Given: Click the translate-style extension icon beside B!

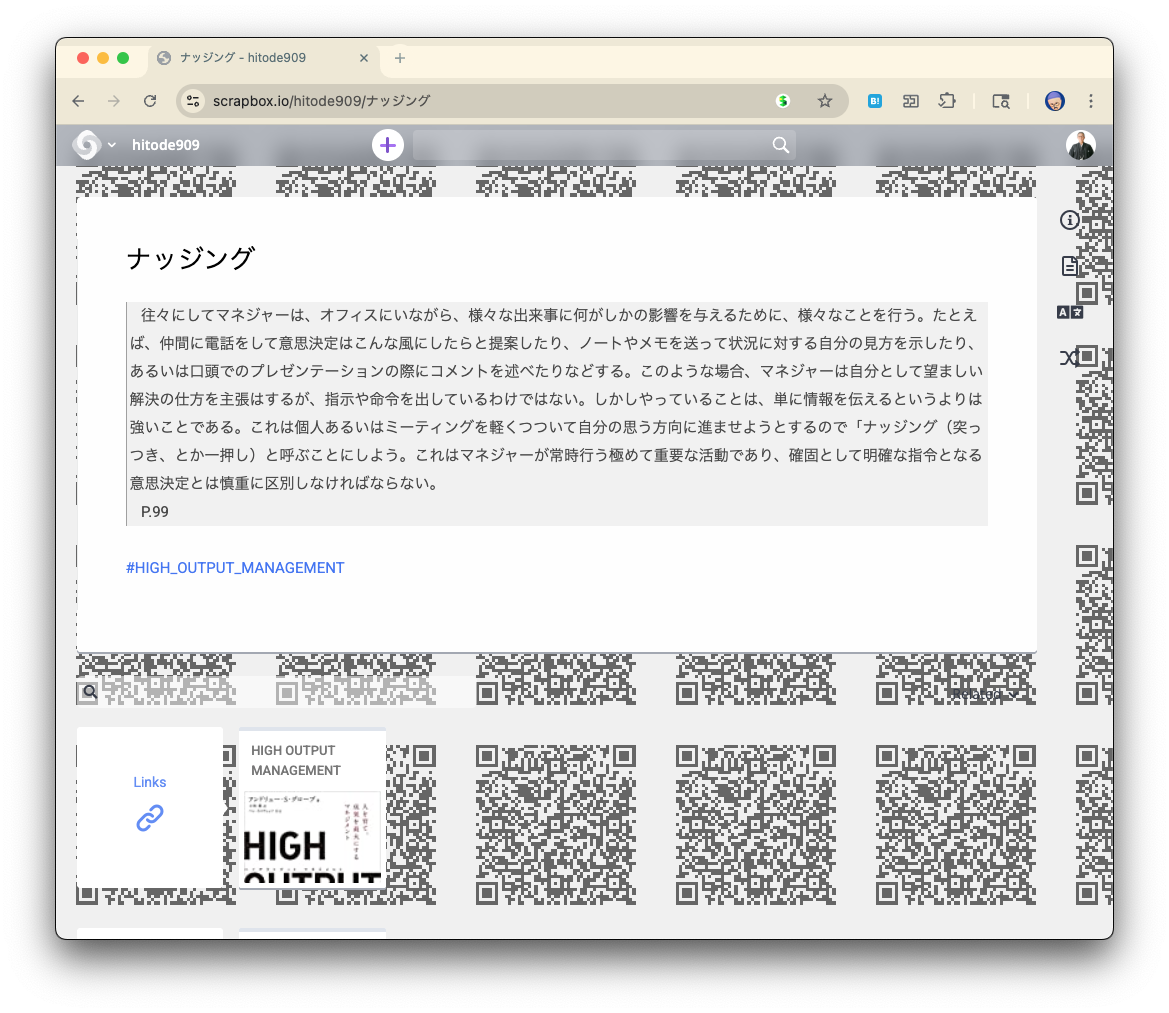Looking at the screenshot, I should click(910, 101).
